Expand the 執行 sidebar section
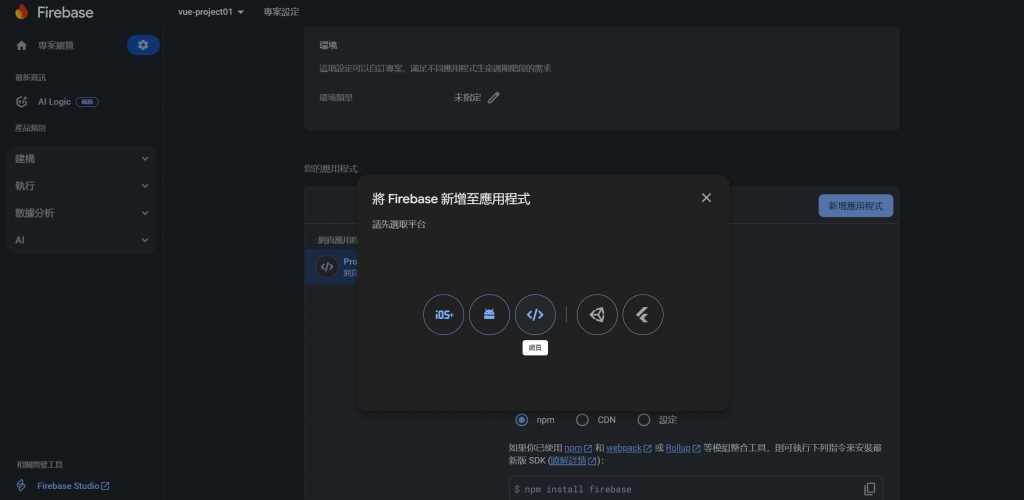The width and height of the screenshot is (1024, 500). tap(82, 186)
